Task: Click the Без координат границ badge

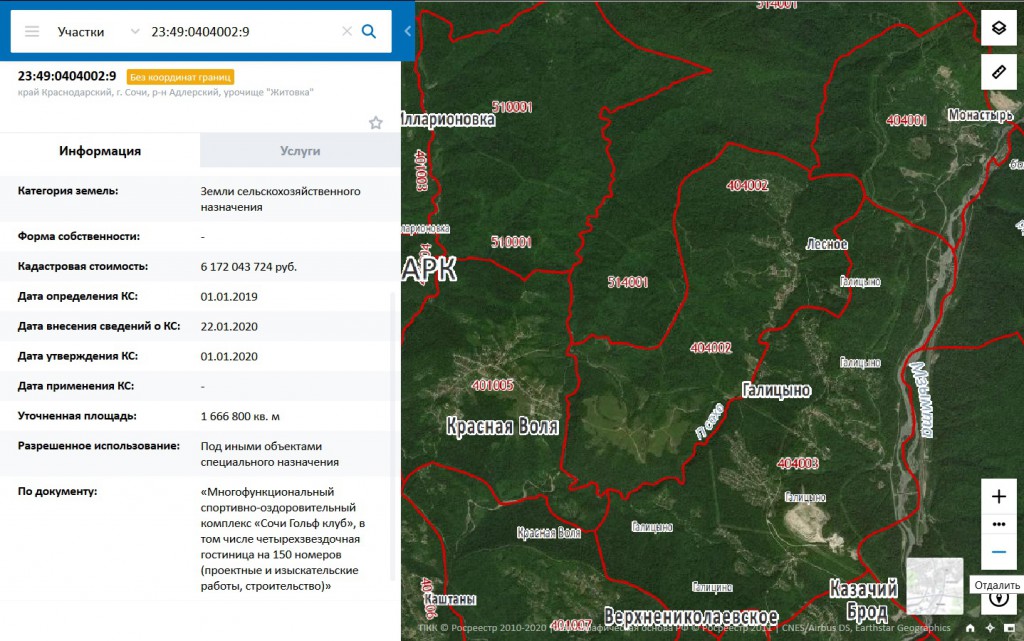Action: [180, 76]
